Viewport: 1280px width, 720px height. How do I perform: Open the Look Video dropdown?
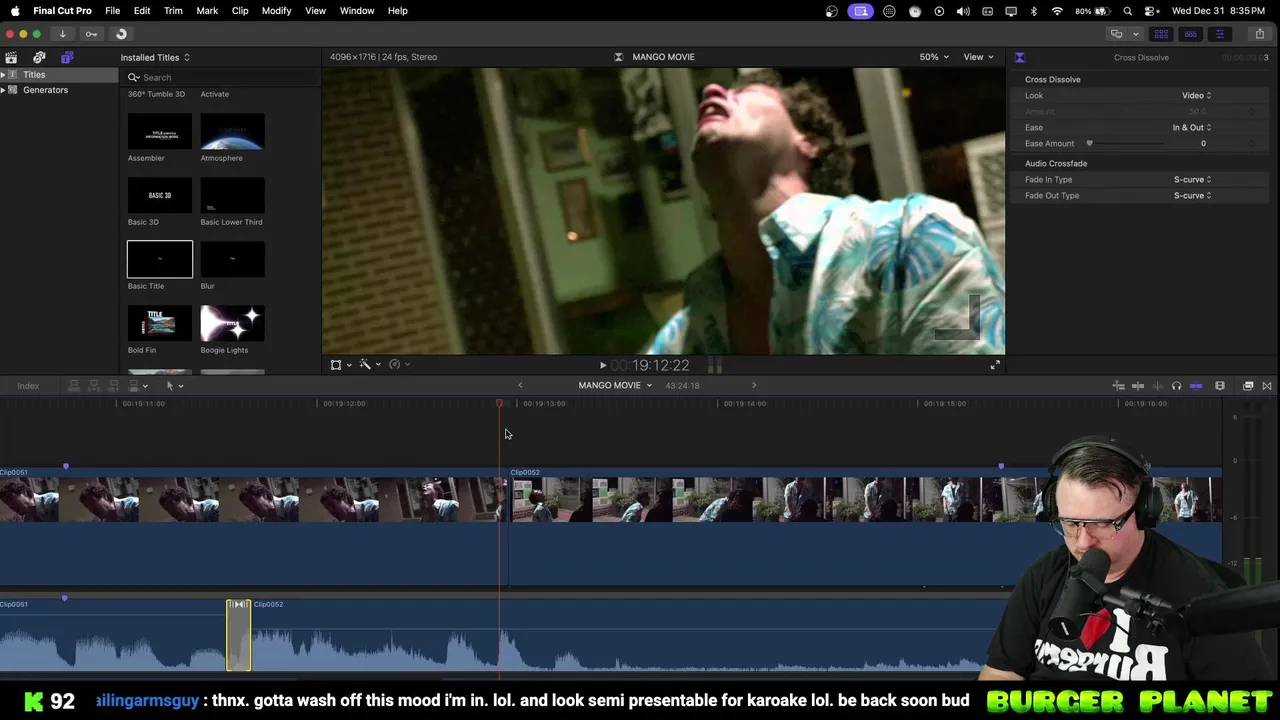(x=1196, y=96)
